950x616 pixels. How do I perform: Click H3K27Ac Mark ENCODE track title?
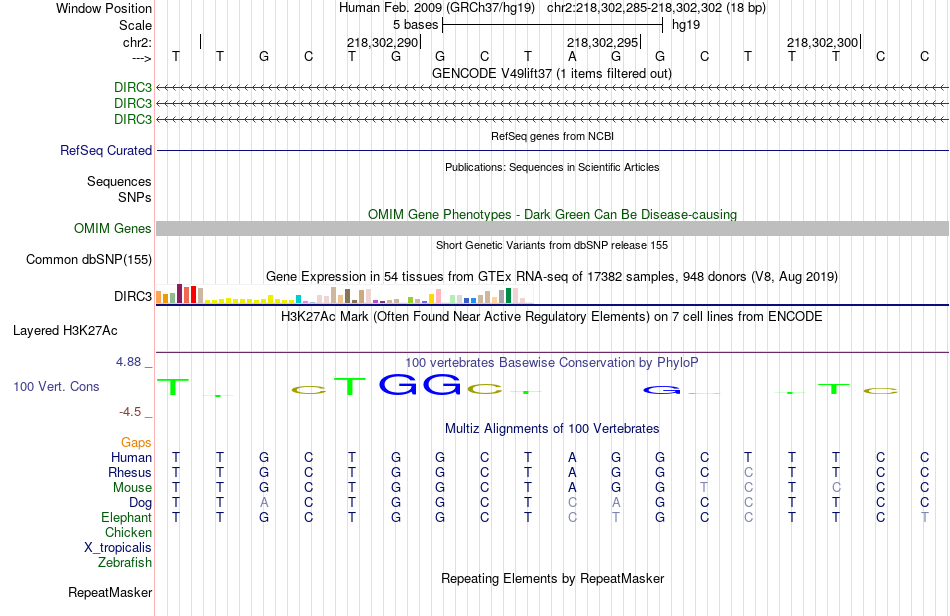tap(552, 317)
